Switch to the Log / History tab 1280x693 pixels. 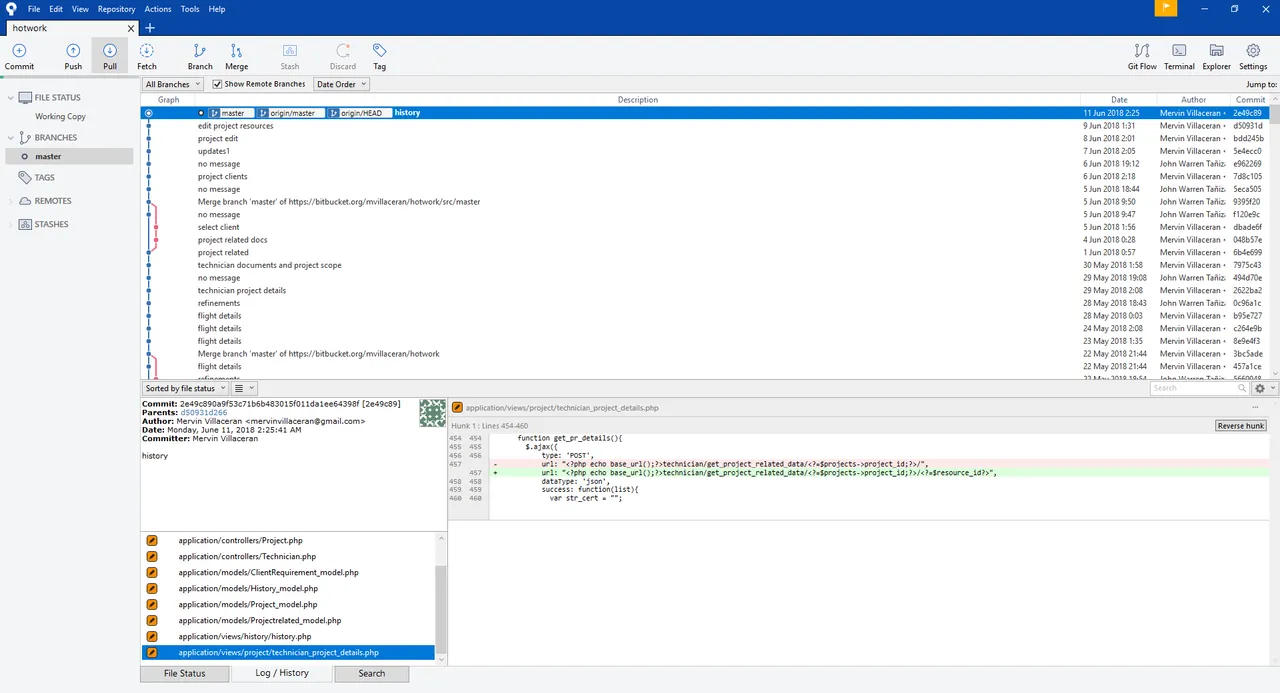282,673
